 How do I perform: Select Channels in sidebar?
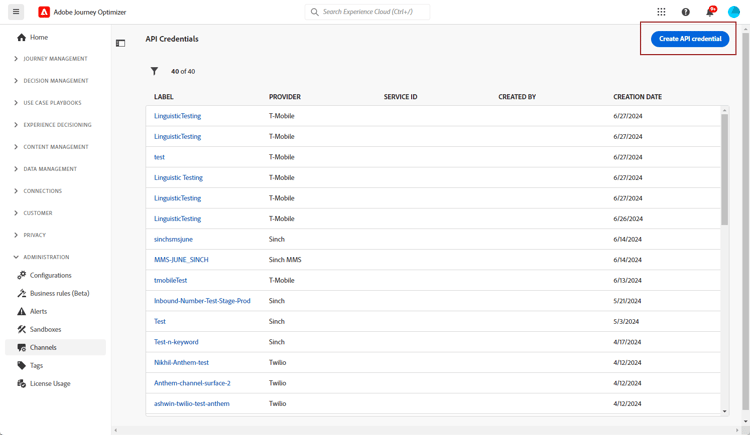point(55,347)
